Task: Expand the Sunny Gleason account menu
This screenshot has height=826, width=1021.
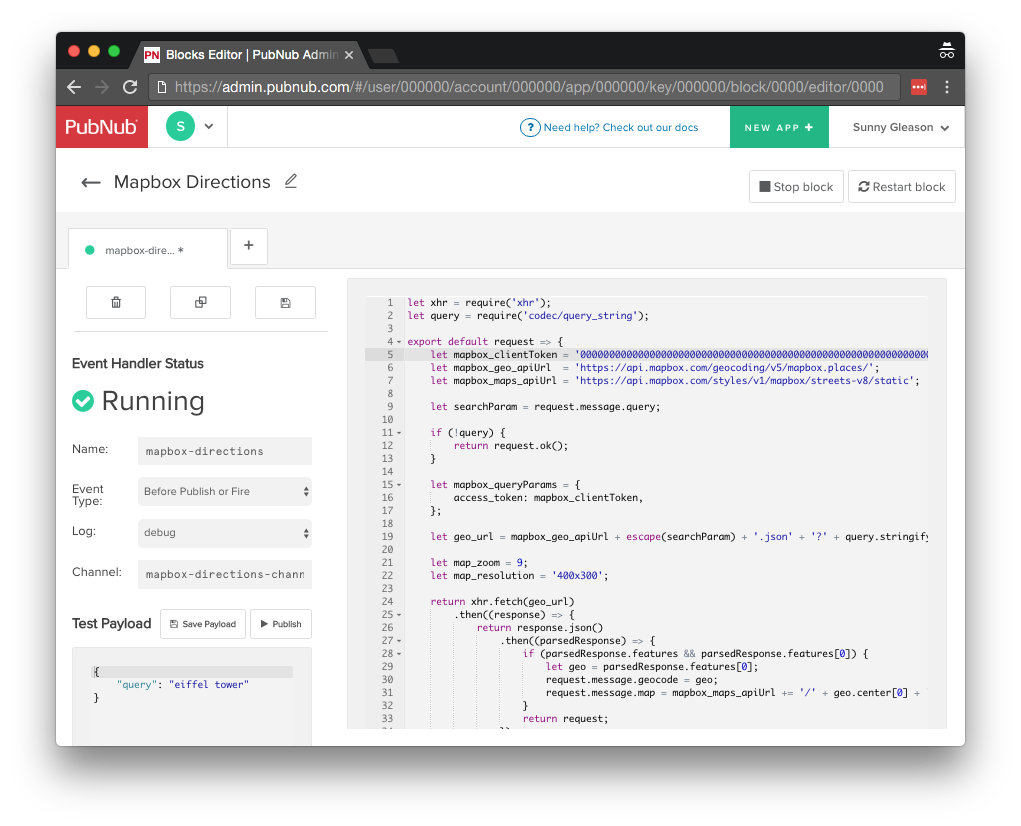Action: click(x=900, y=127)
